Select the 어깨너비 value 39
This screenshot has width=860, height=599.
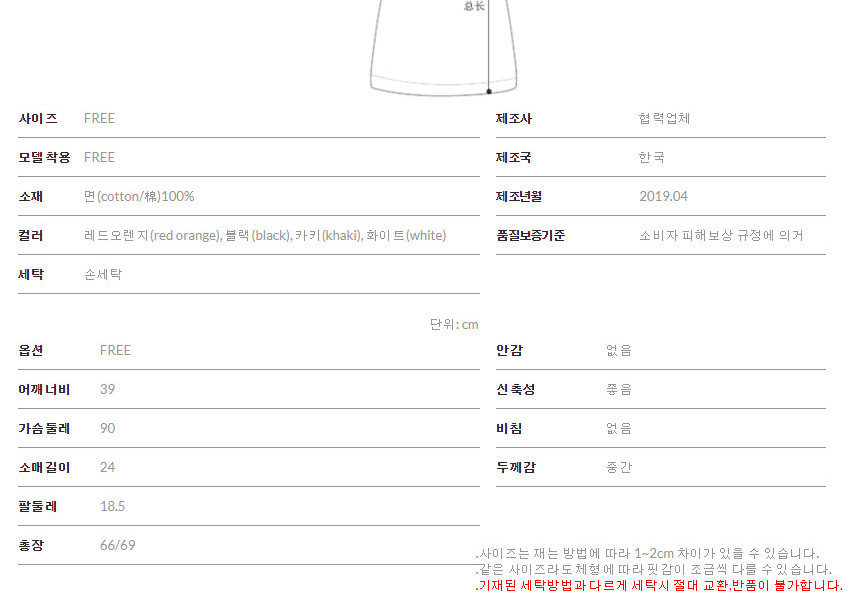[x=108, y=389]
